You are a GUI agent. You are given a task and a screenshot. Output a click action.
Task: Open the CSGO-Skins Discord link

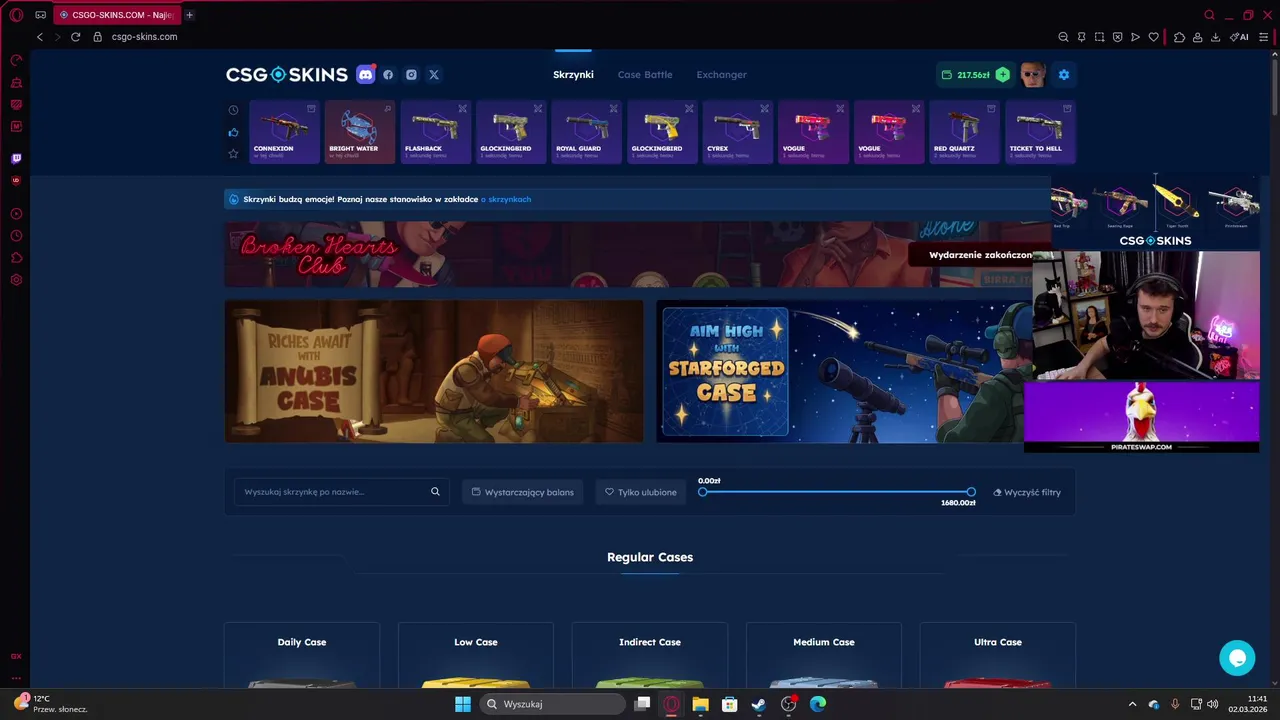366,74
